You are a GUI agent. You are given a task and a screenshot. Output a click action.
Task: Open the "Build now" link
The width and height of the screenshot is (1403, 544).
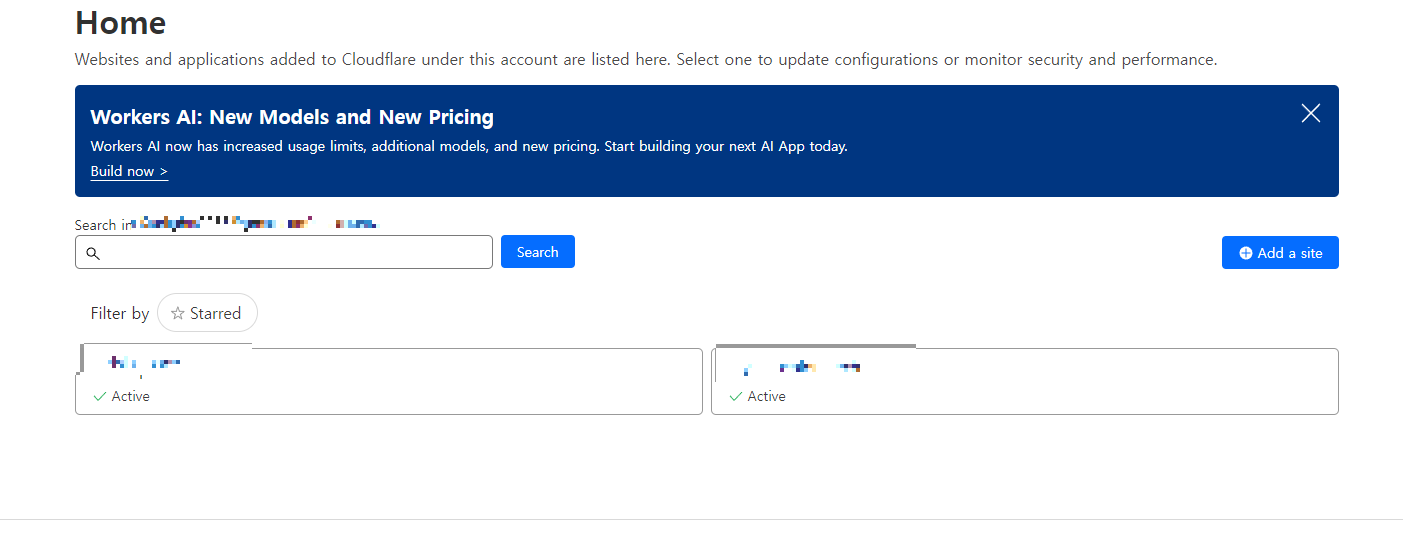click(x=129, y=172)
